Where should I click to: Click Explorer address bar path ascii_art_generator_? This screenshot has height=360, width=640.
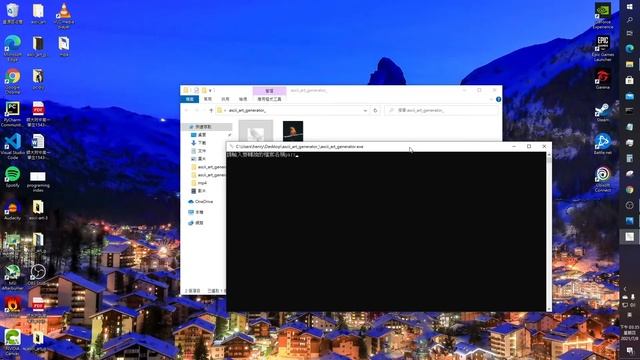pyautogui.click(x=247, y=110)
